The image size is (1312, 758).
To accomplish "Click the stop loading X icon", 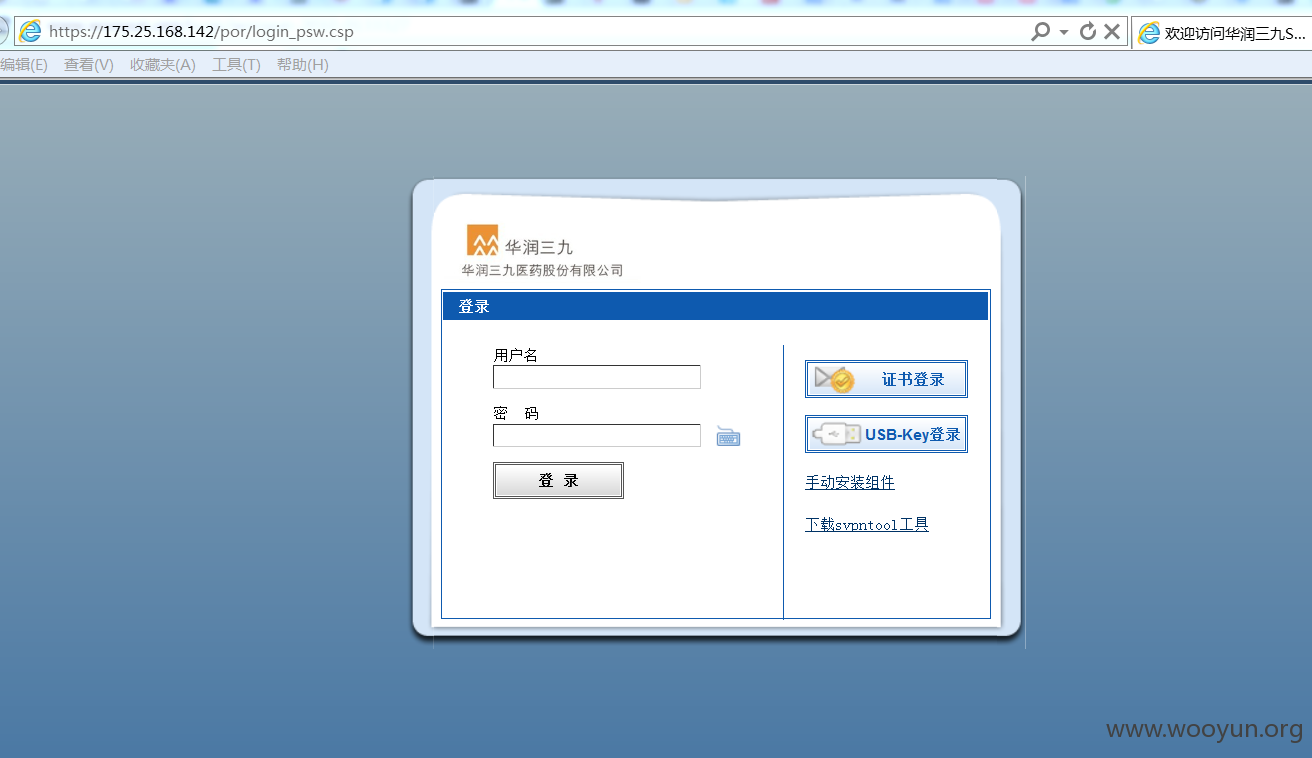I will tap(1112, 32).
